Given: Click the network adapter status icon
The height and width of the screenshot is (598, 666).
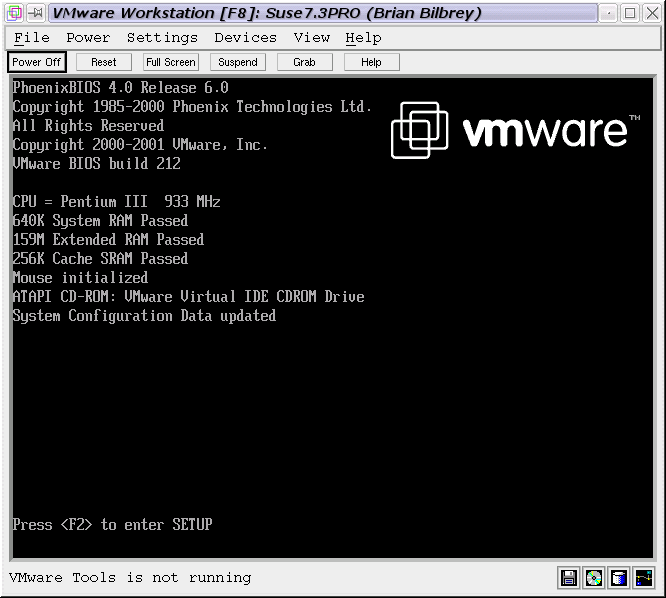Looking at the screenshot, I should (x=643, y=578).
